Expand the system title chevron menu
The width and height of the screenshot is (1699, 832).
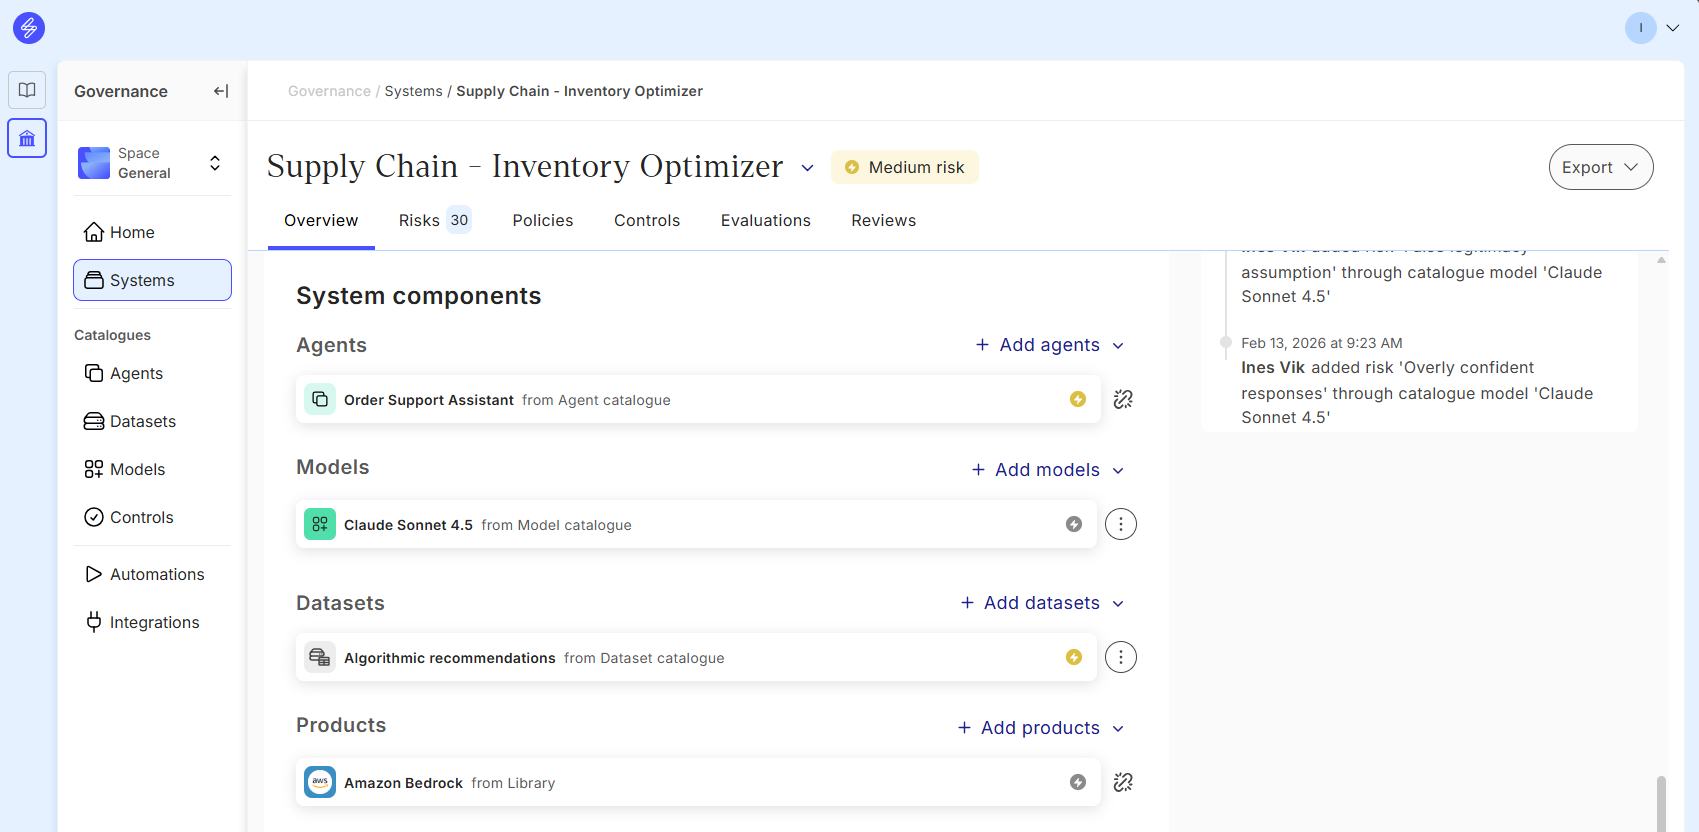coord(808,168)
